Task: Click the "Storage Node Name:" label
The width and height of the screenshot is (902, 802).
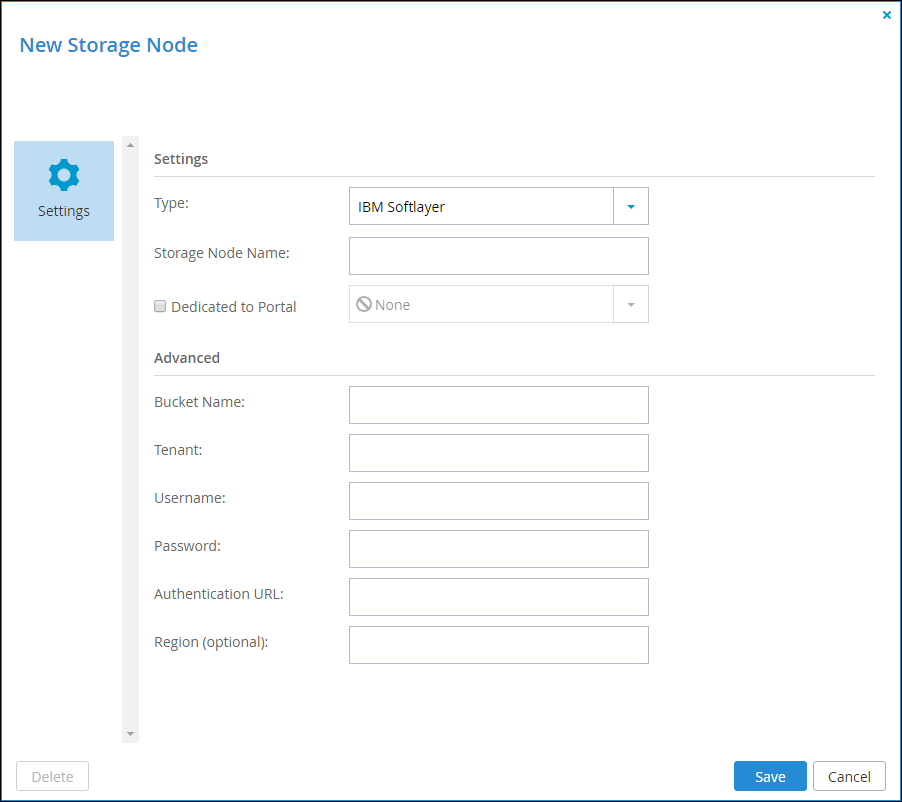Action: click(221, 253)
